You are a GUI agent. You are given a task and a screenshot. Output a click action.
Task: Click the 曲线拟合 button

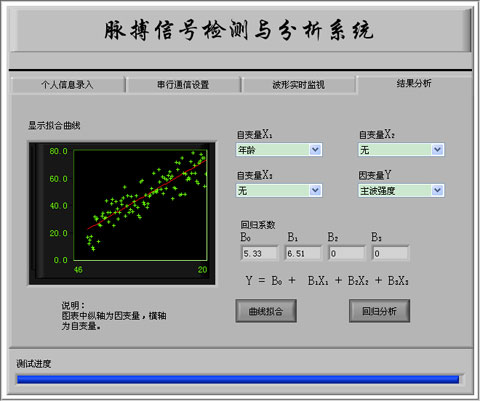point(266,311)
